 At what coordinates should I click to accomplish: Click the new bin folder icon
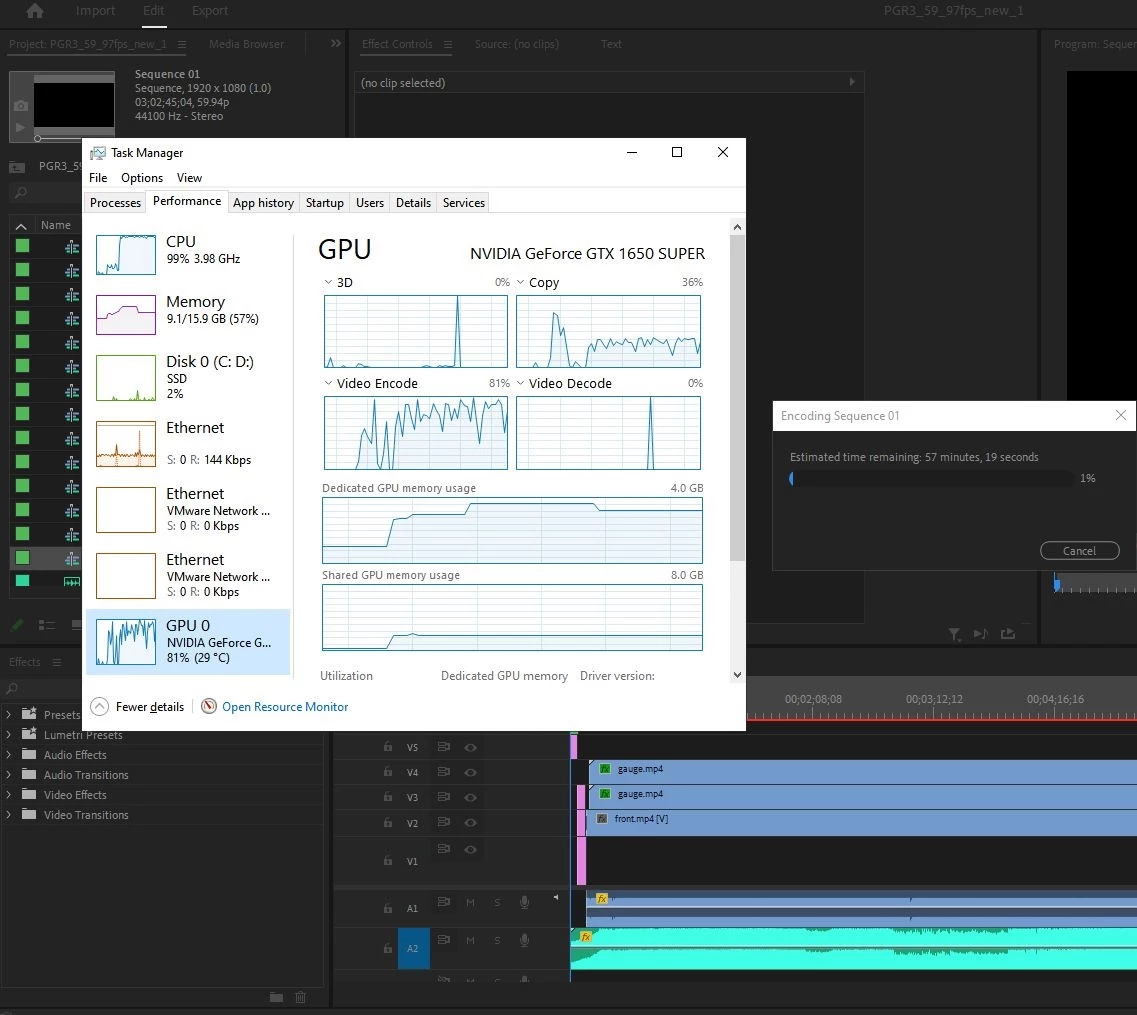pos(276,998)
